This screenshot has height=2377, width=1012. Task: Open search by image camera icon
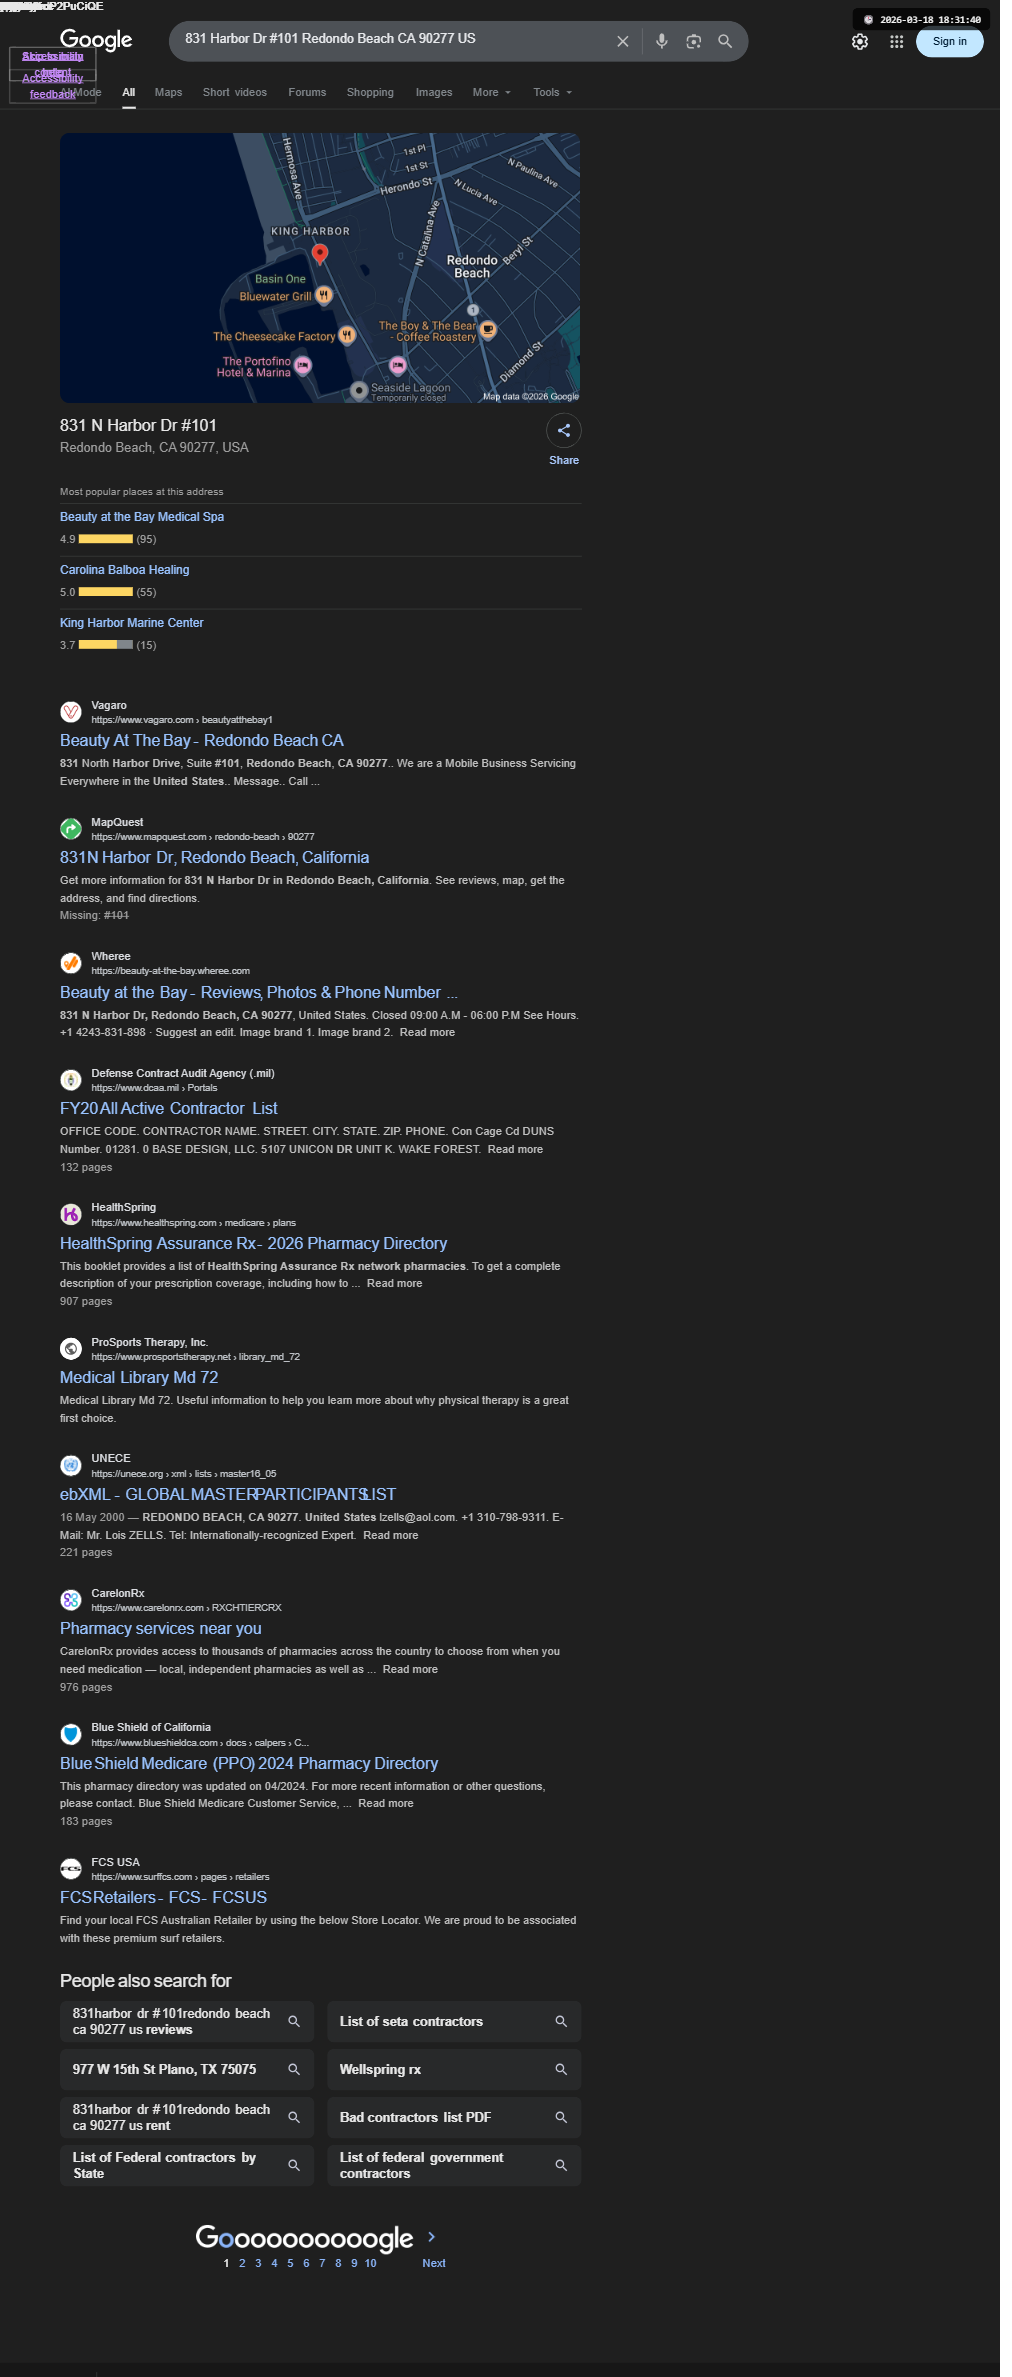click(693, 41)
